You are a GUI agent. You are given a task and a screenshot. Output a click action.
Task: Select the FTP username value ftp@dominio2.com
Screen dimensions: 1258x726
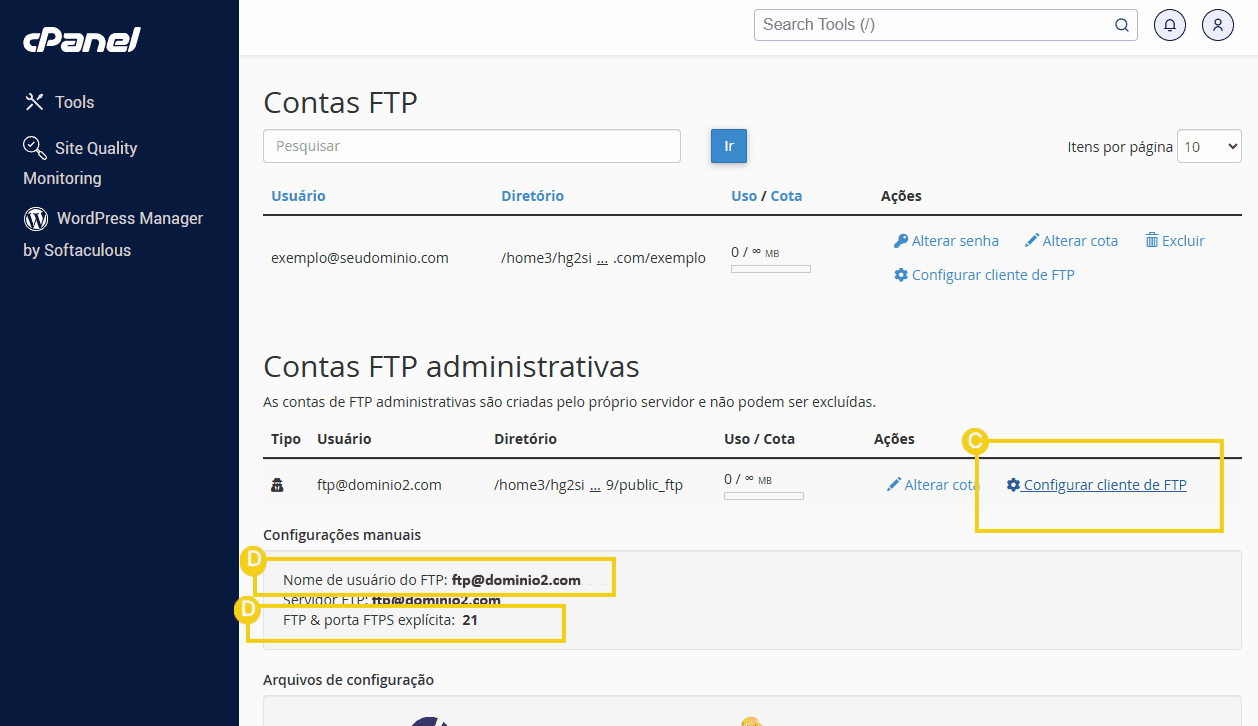[516, 580]
